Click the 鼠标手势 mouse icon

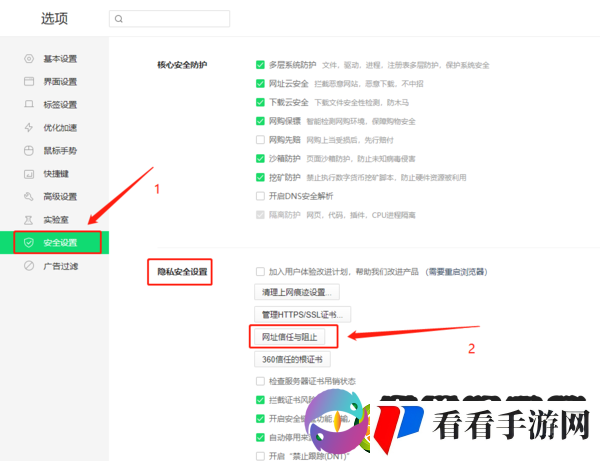click(29, 151)
